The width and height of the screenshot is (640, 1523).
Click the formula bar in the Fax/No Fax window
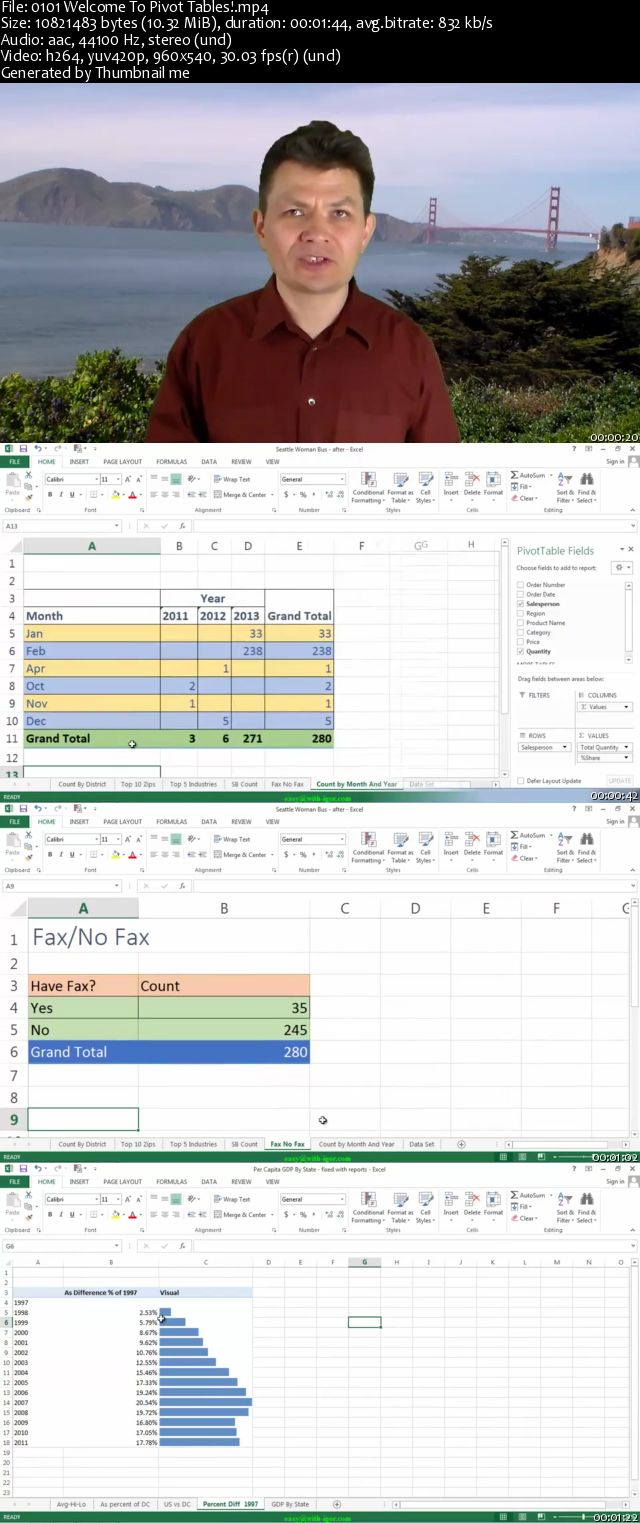pyautogui.click(x=415, y=886)
